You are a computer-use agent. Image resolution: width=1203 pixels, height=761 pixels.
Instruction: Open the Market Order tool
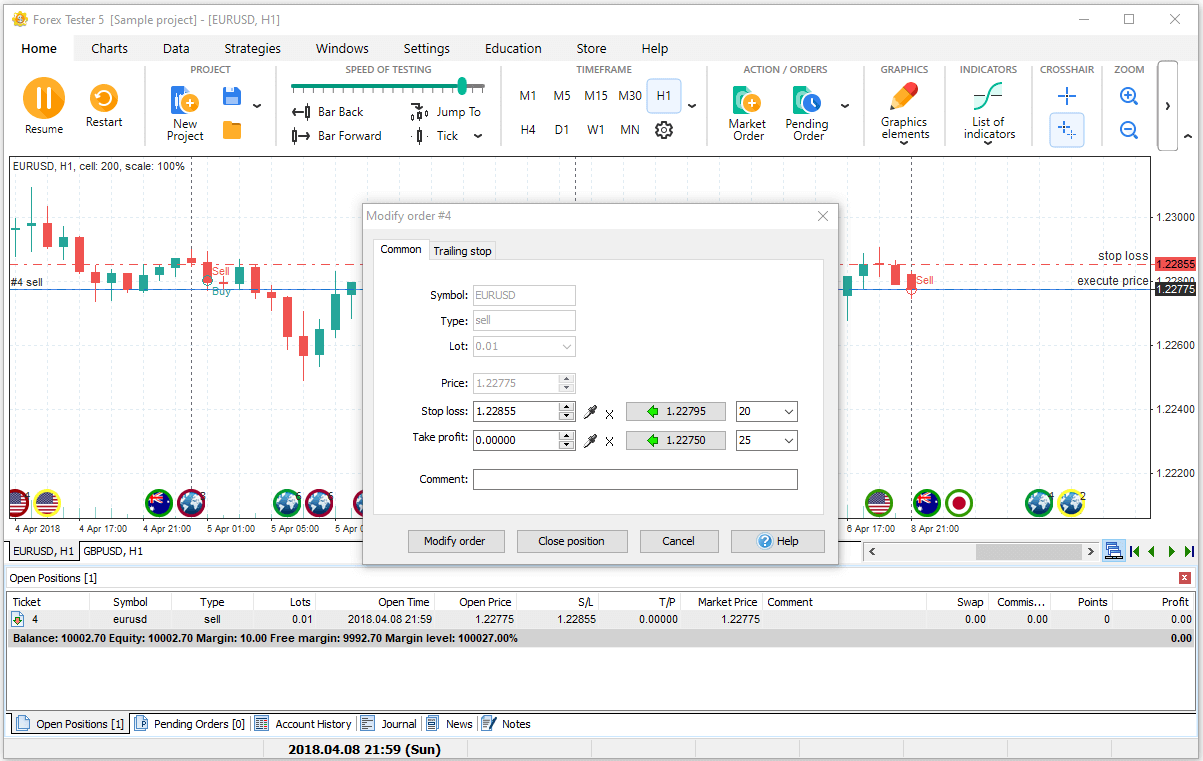point(746,102)
